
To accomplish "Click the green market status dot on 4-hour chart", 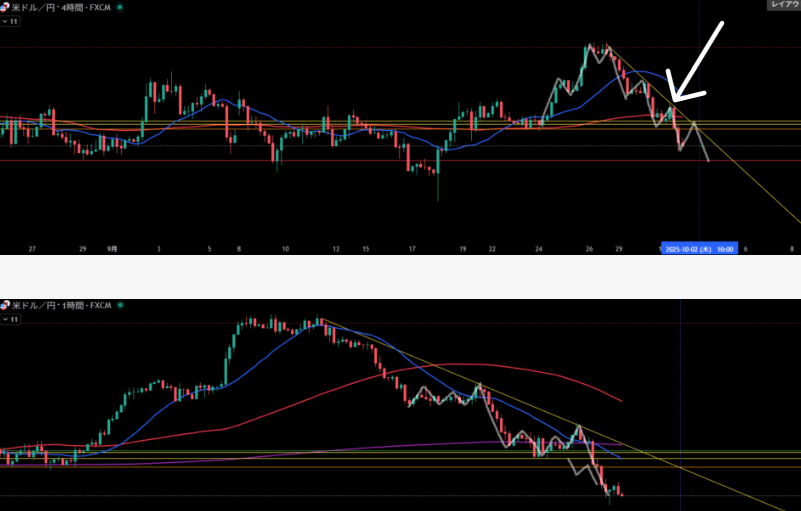I will pos(121,7).
